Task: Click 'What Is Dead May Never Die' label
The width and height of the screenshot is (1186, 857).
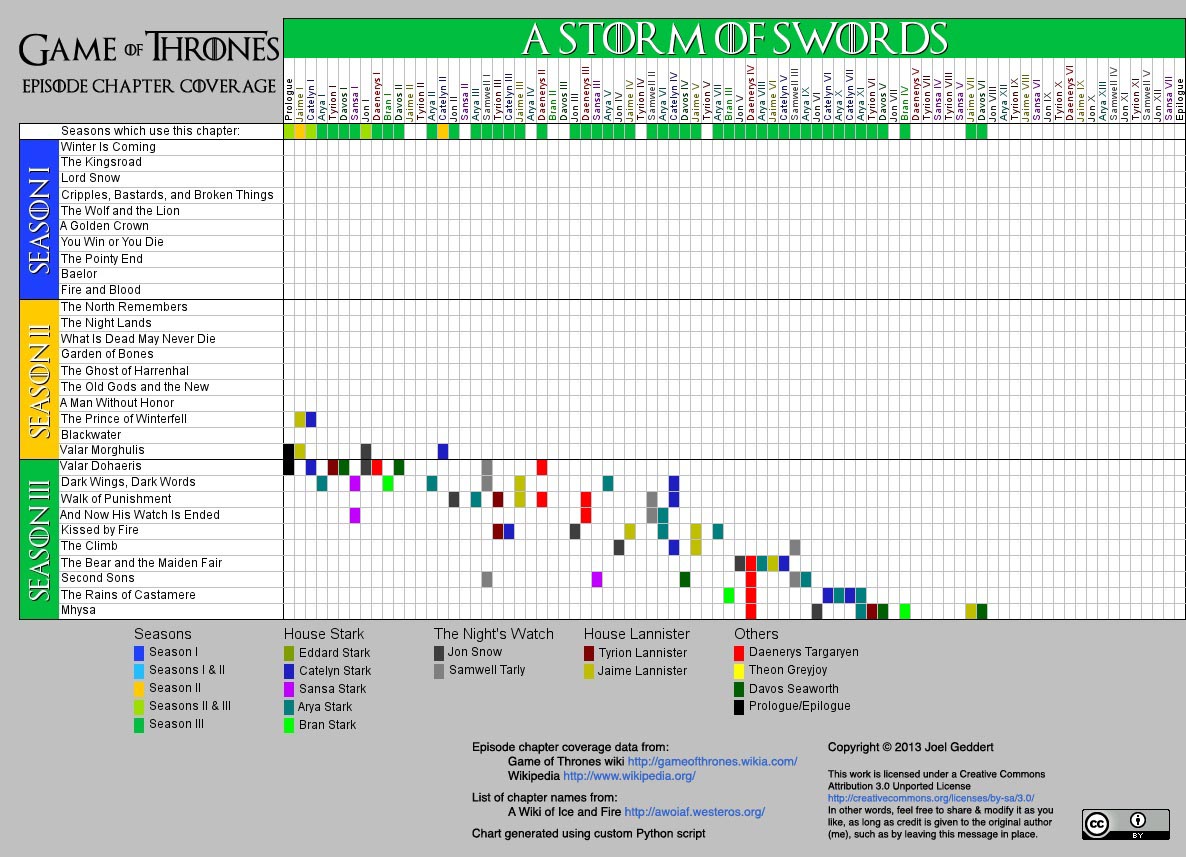Action: point(138,339)
